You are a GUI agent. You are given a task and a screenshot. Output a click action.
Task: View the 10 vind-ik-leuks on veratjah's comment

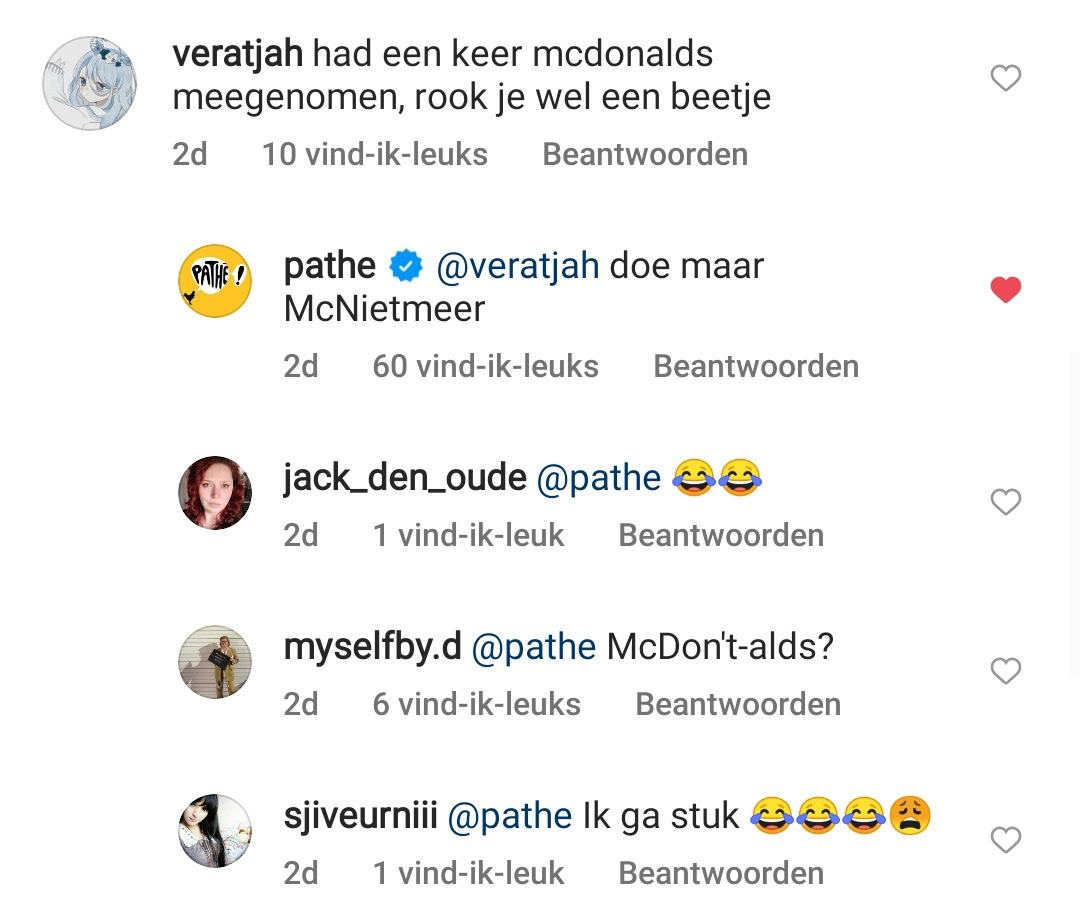pos(375,154)
